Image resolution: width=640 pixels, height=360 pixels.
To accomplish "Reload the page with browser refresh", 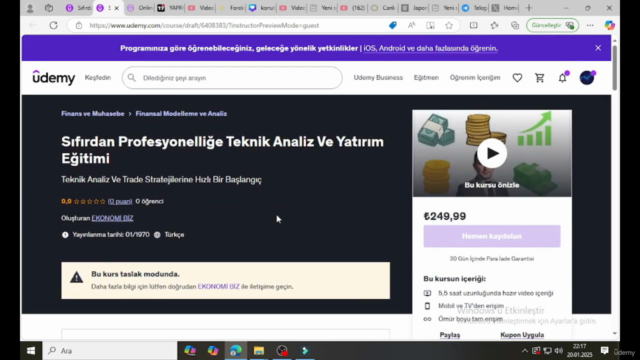I will pos(53,25).
